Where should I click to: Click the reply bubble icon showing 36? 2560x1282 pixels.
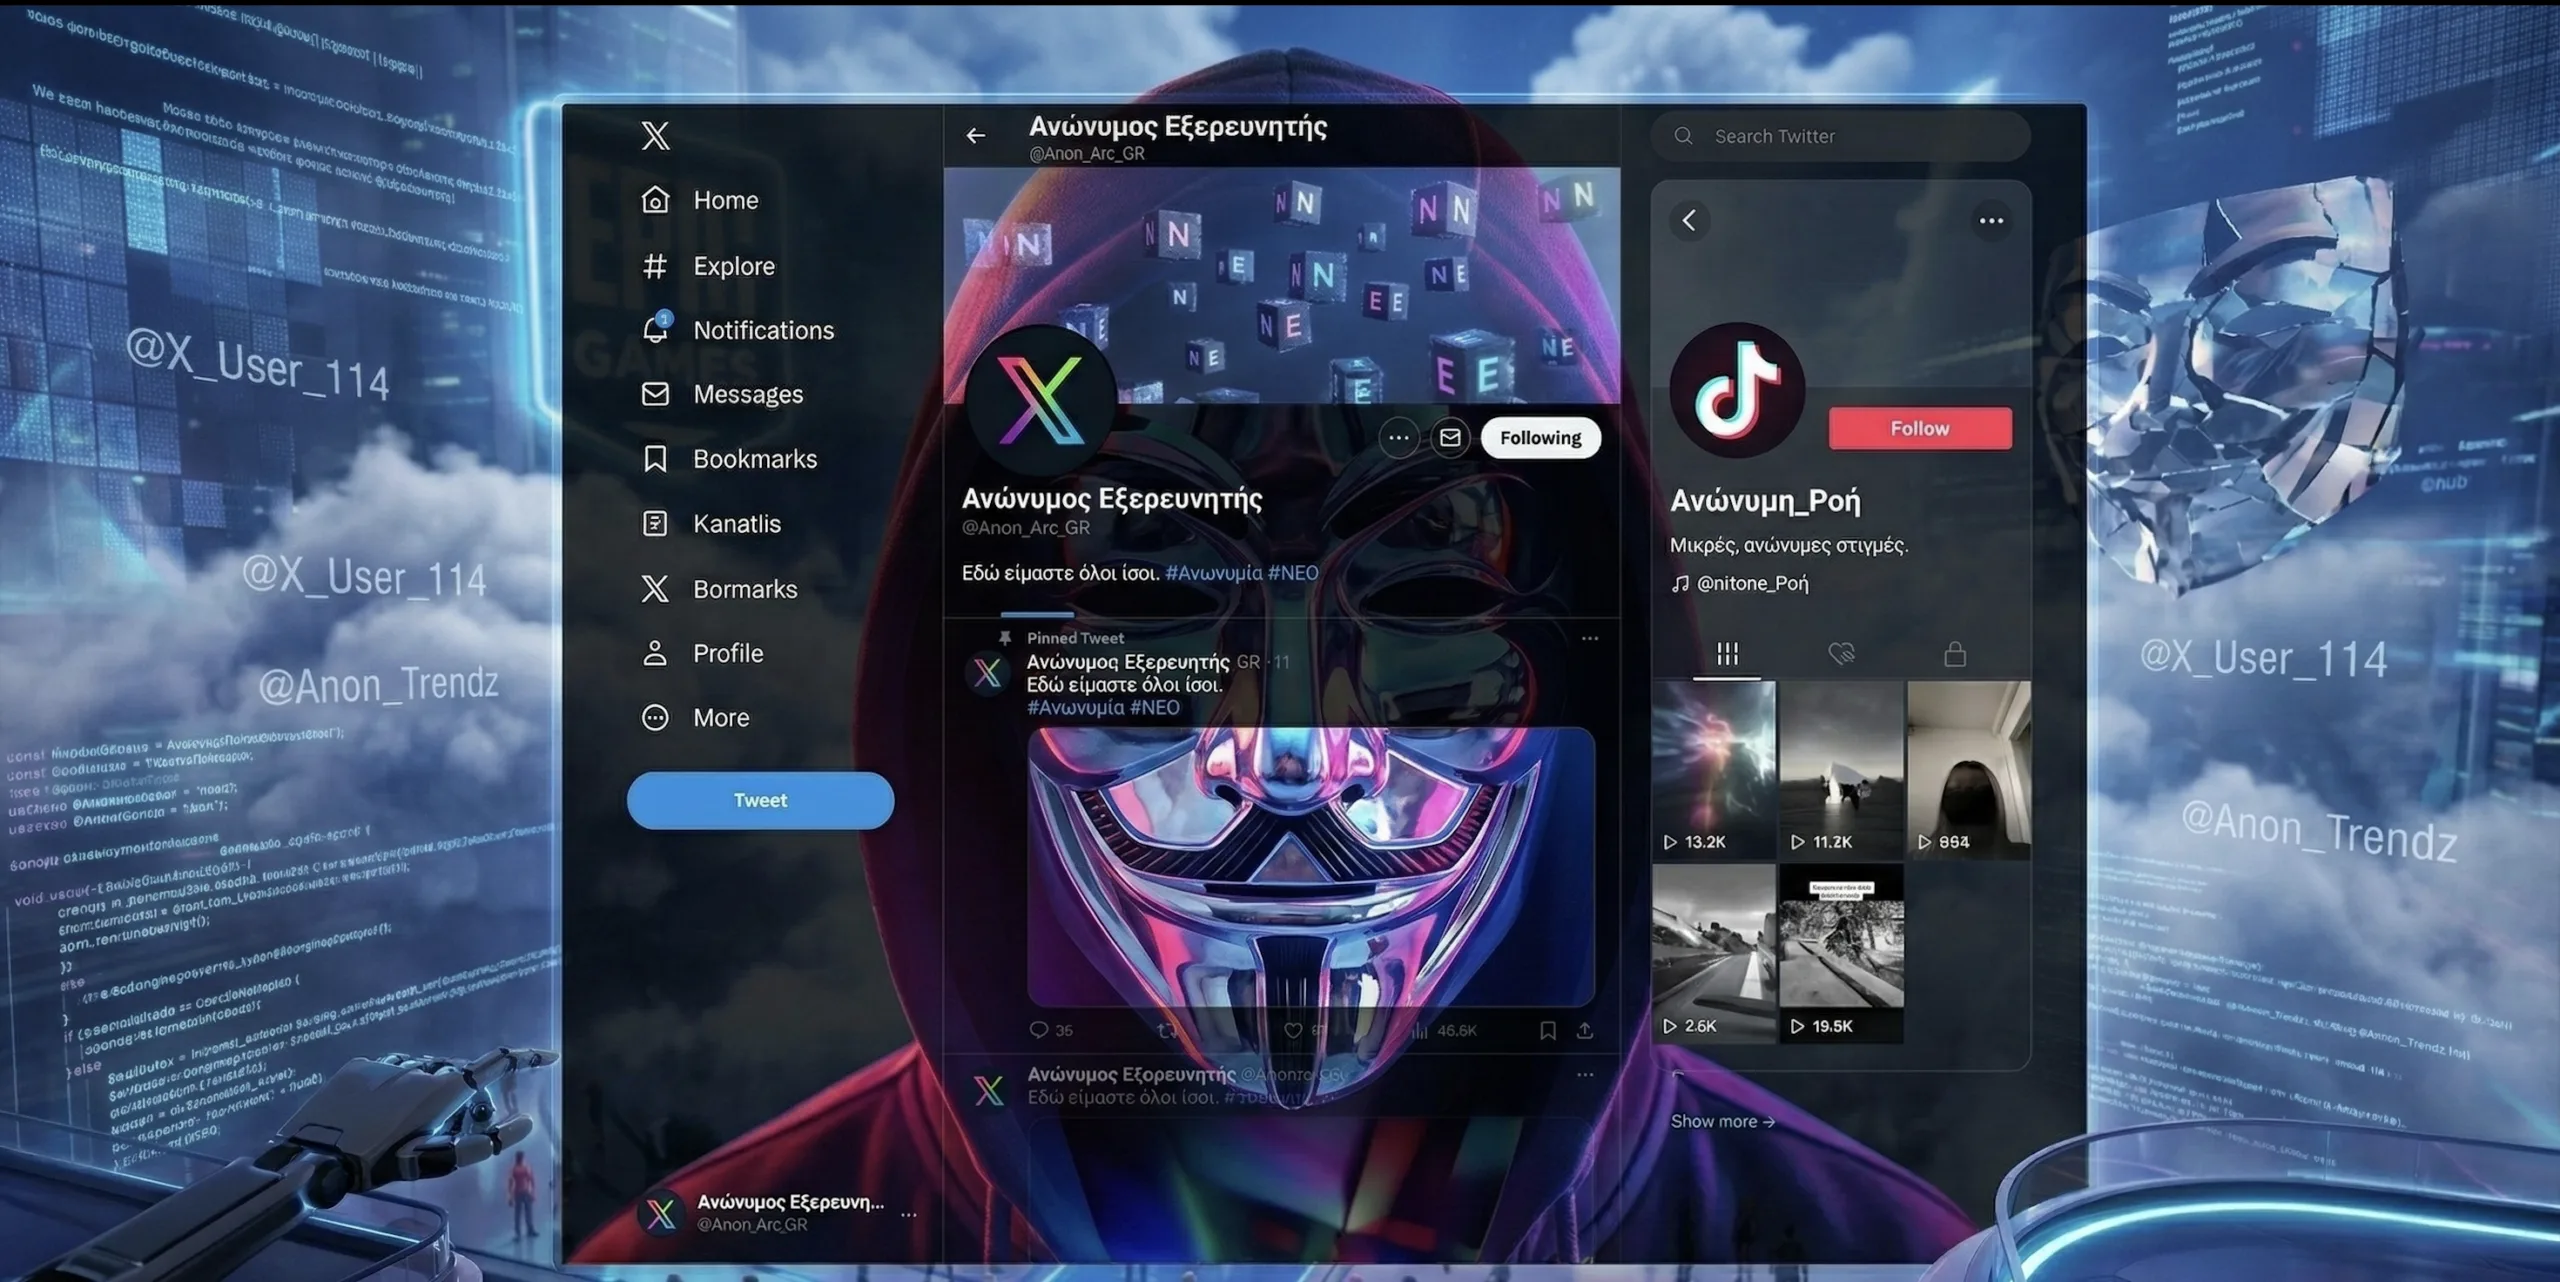click(1039, 1030)
